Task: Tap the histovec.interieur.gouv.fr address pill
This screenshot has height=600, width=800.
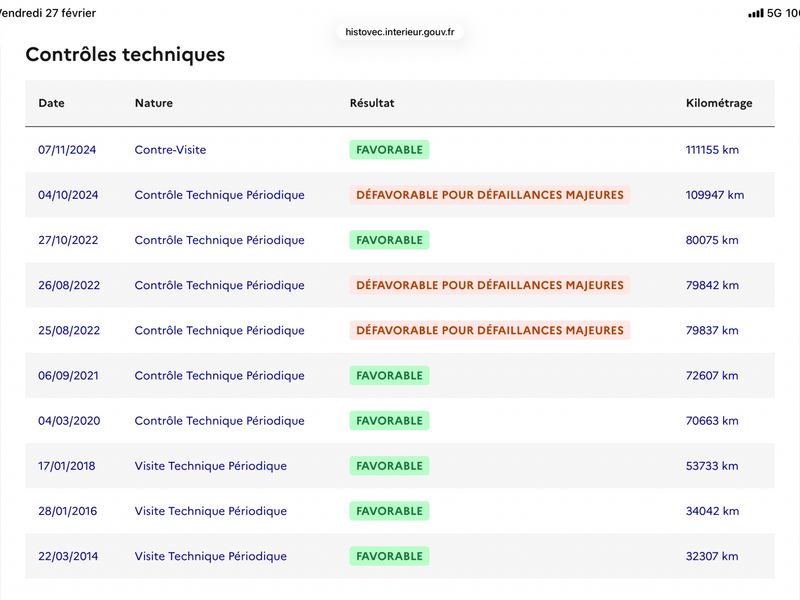Action: click(x=399, y=32)
